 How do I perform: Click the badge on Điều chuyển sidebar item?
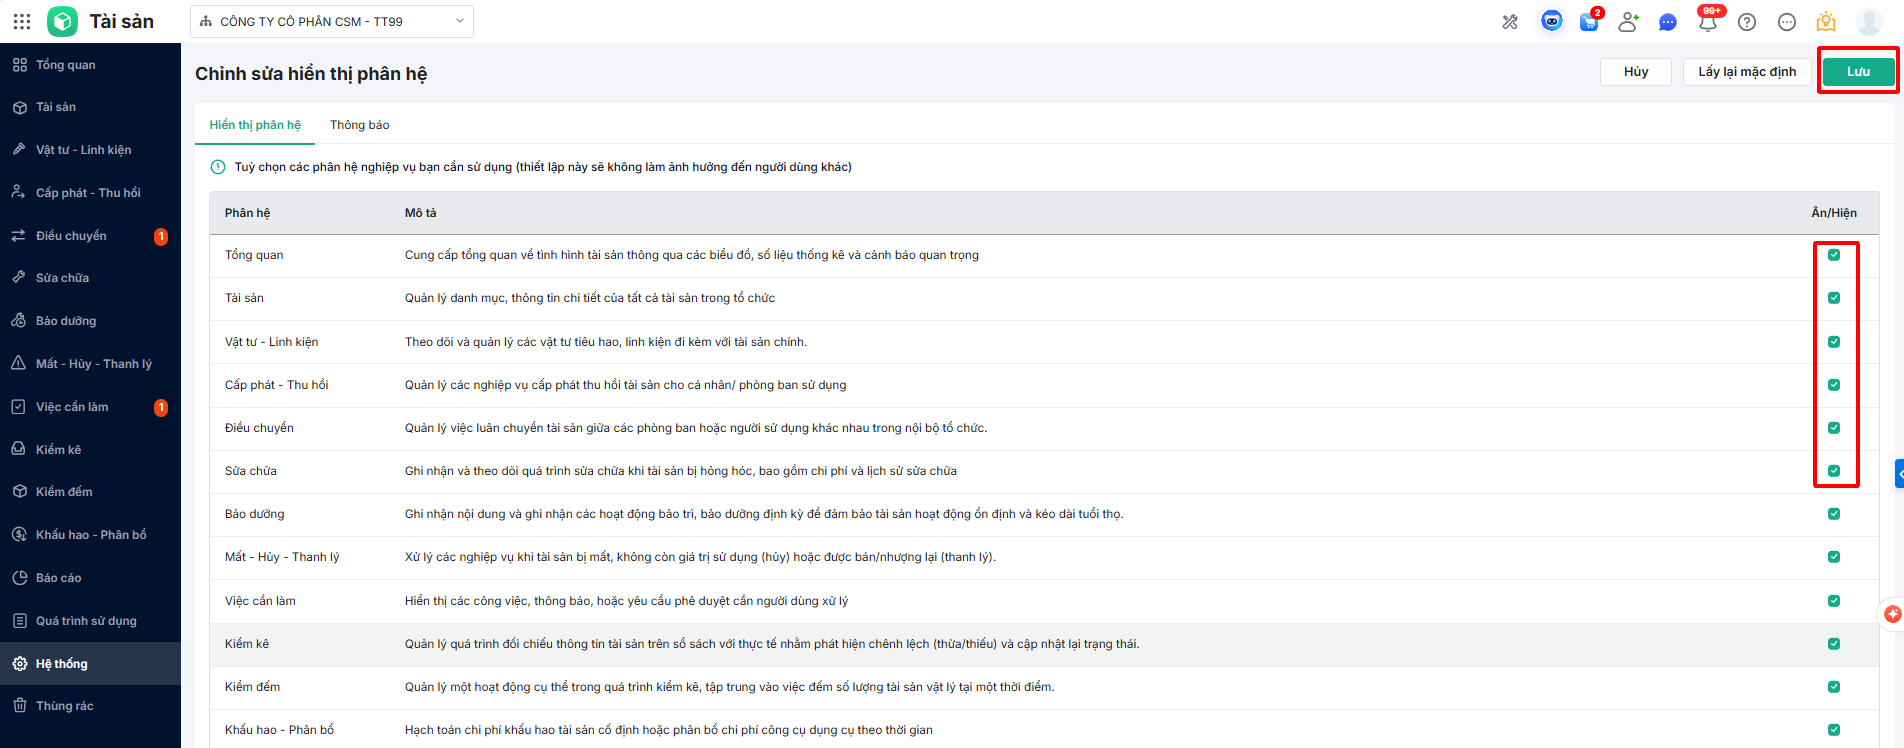click(x=161, y=237)
